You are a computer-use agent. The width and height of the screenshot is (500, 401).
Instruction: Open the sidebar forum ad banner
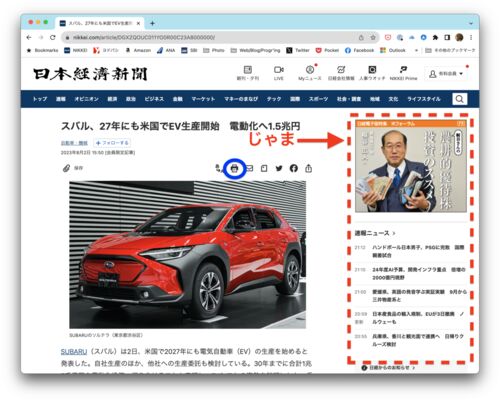[411, 166]
